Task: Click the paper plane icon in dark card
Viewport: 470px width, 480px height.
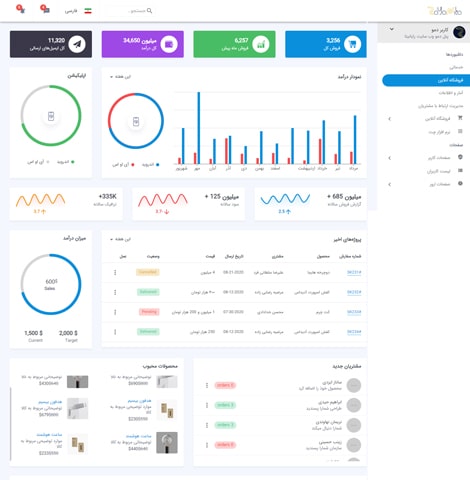Action: pyautogui.click(x=77, y=44)
